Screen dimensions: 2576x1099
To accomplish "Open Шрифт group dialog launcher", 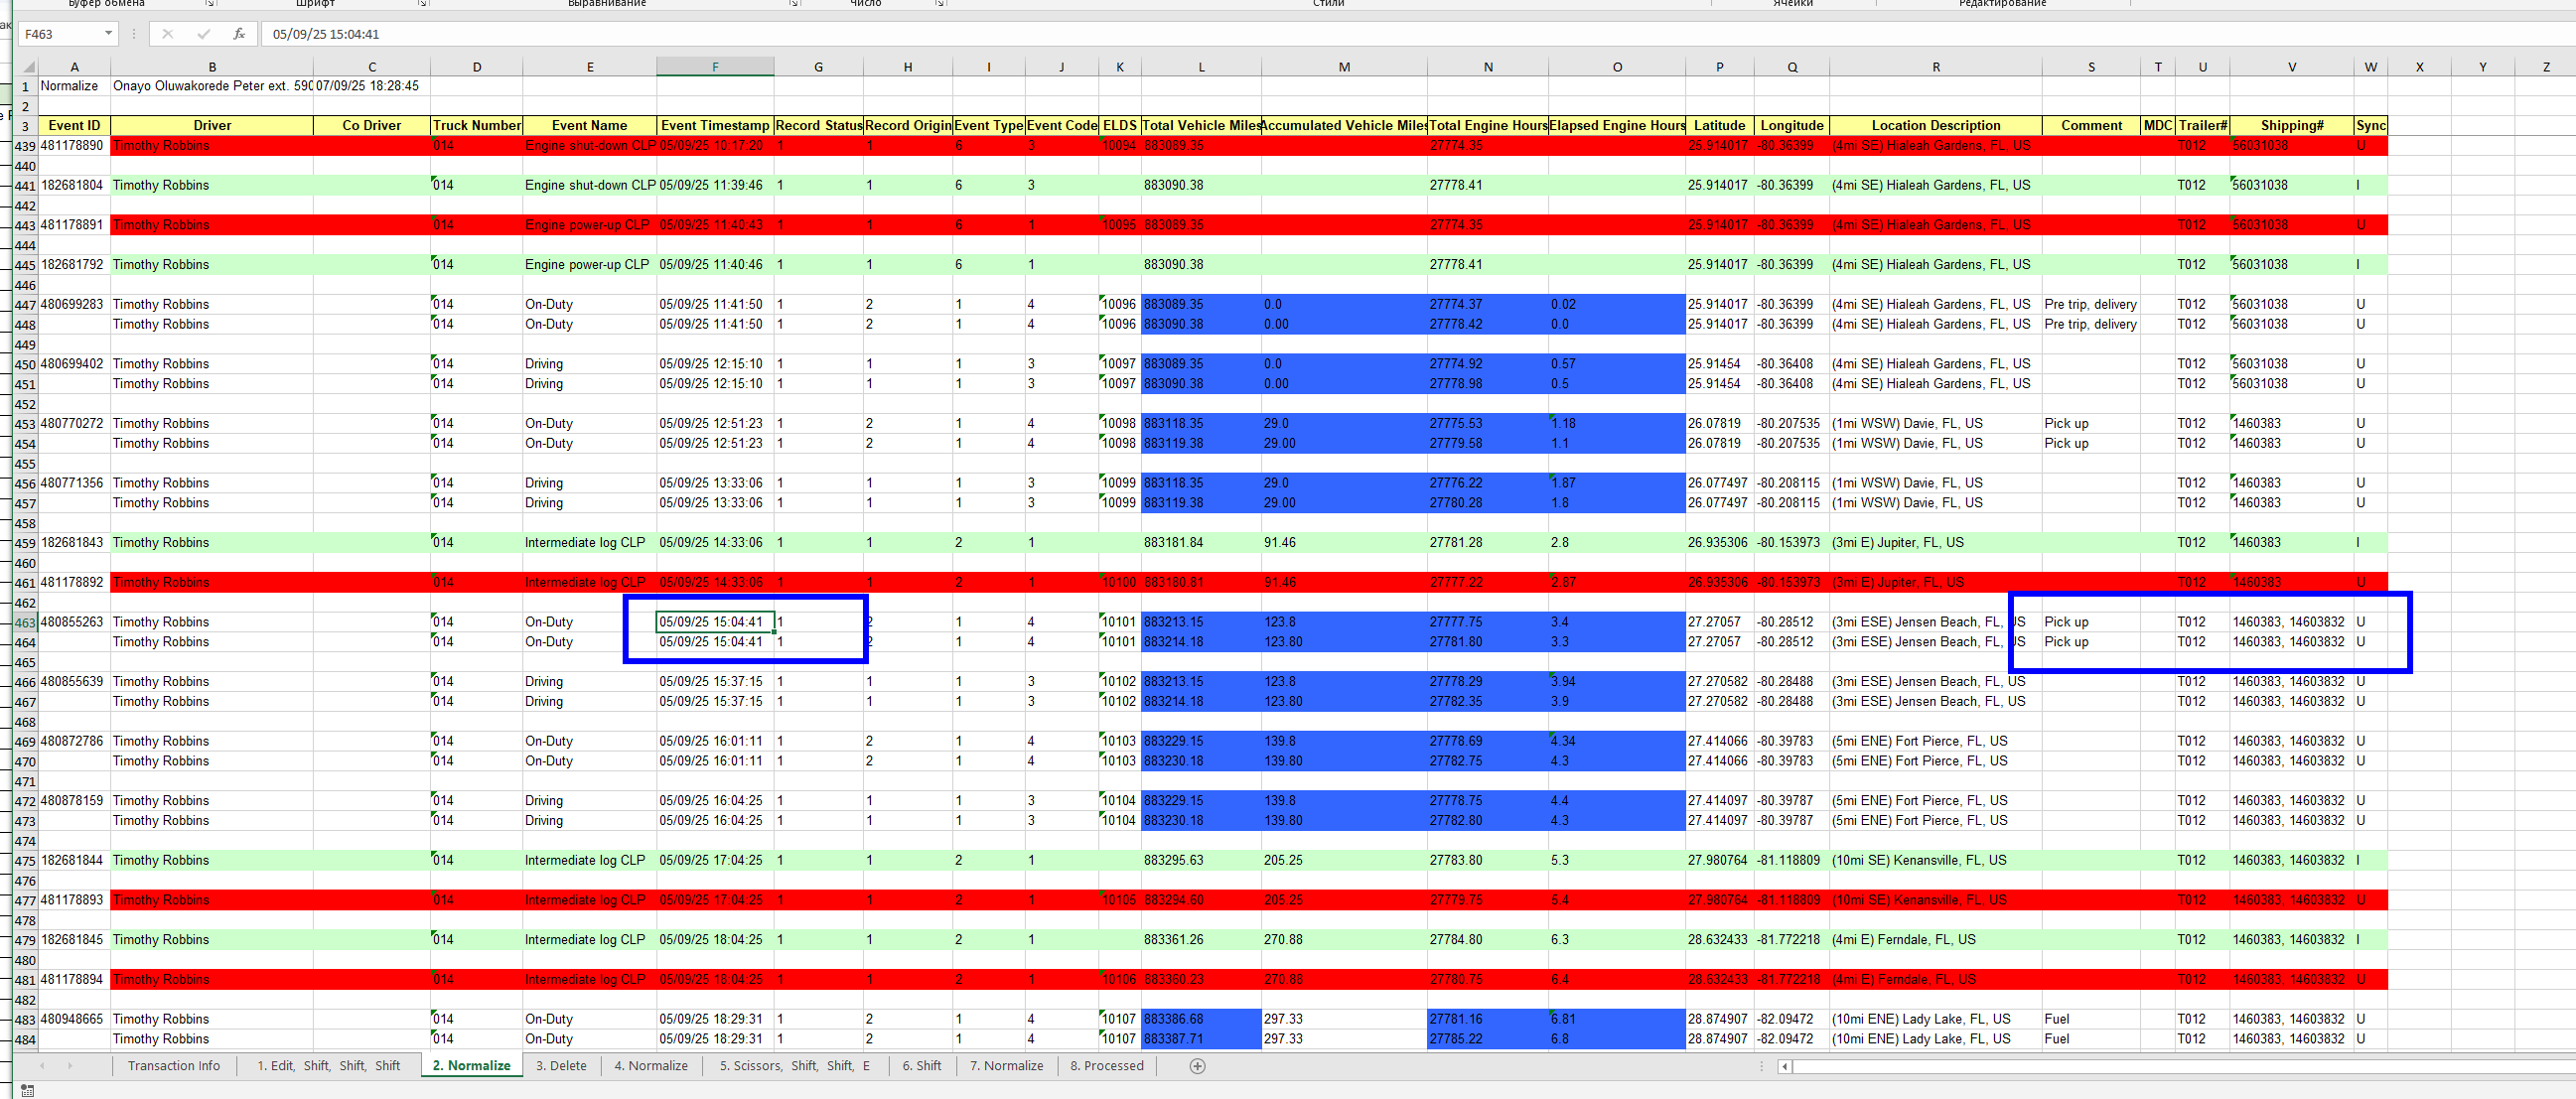I will [422, 4].
